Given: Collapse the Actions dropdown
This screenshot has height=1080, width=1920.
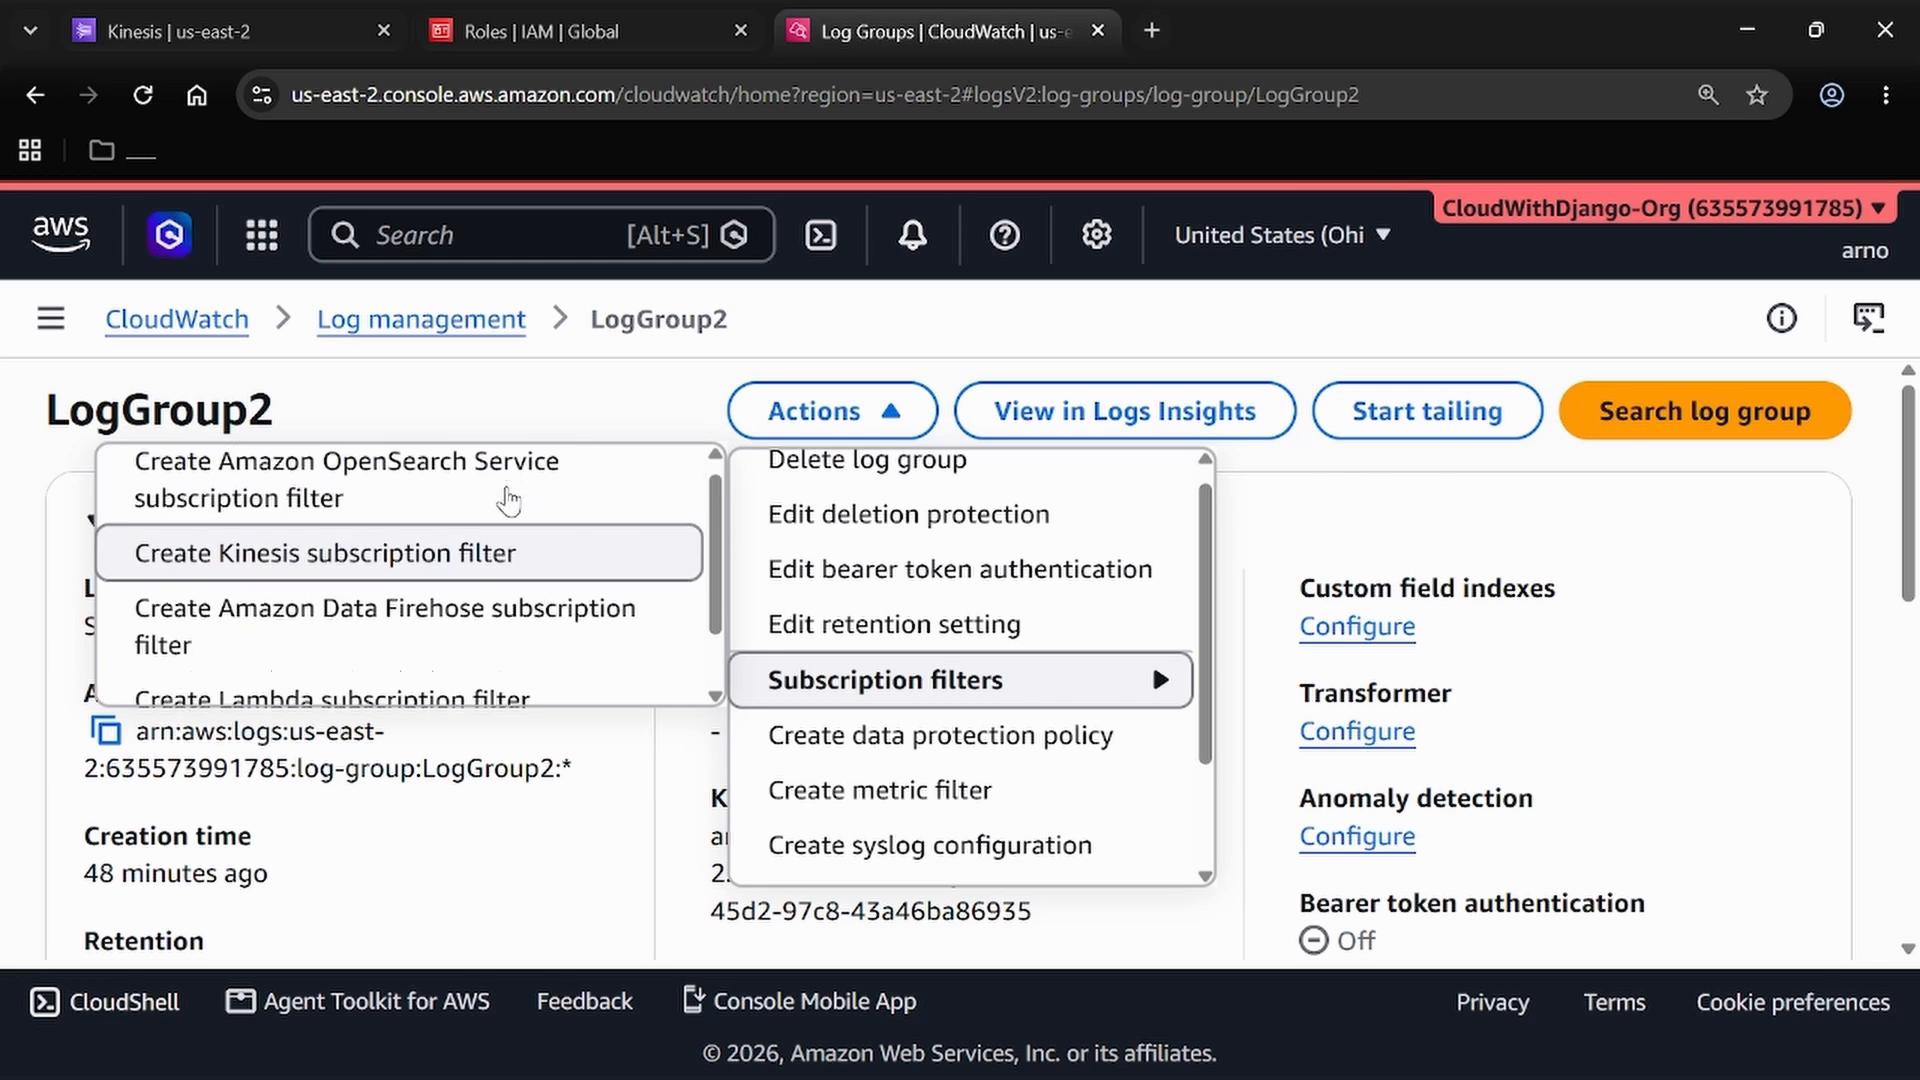Looking at the screenshot, I should point(832,411).
